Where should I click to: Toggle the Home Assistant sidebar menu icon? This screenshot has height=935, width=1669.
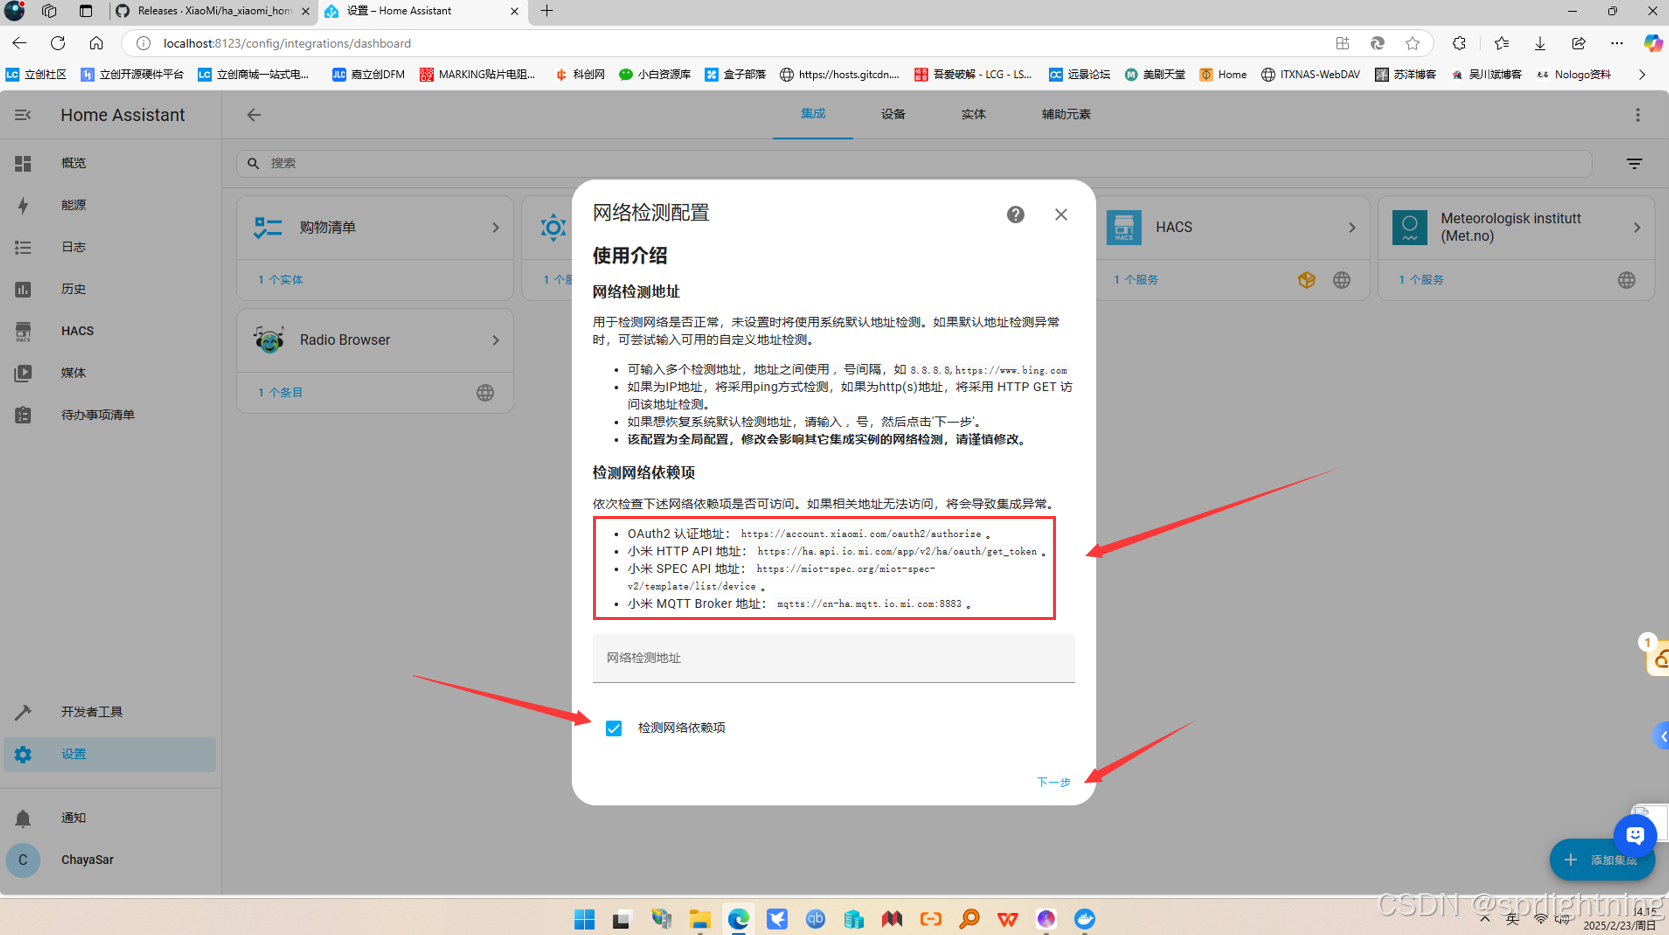[22, 115]
